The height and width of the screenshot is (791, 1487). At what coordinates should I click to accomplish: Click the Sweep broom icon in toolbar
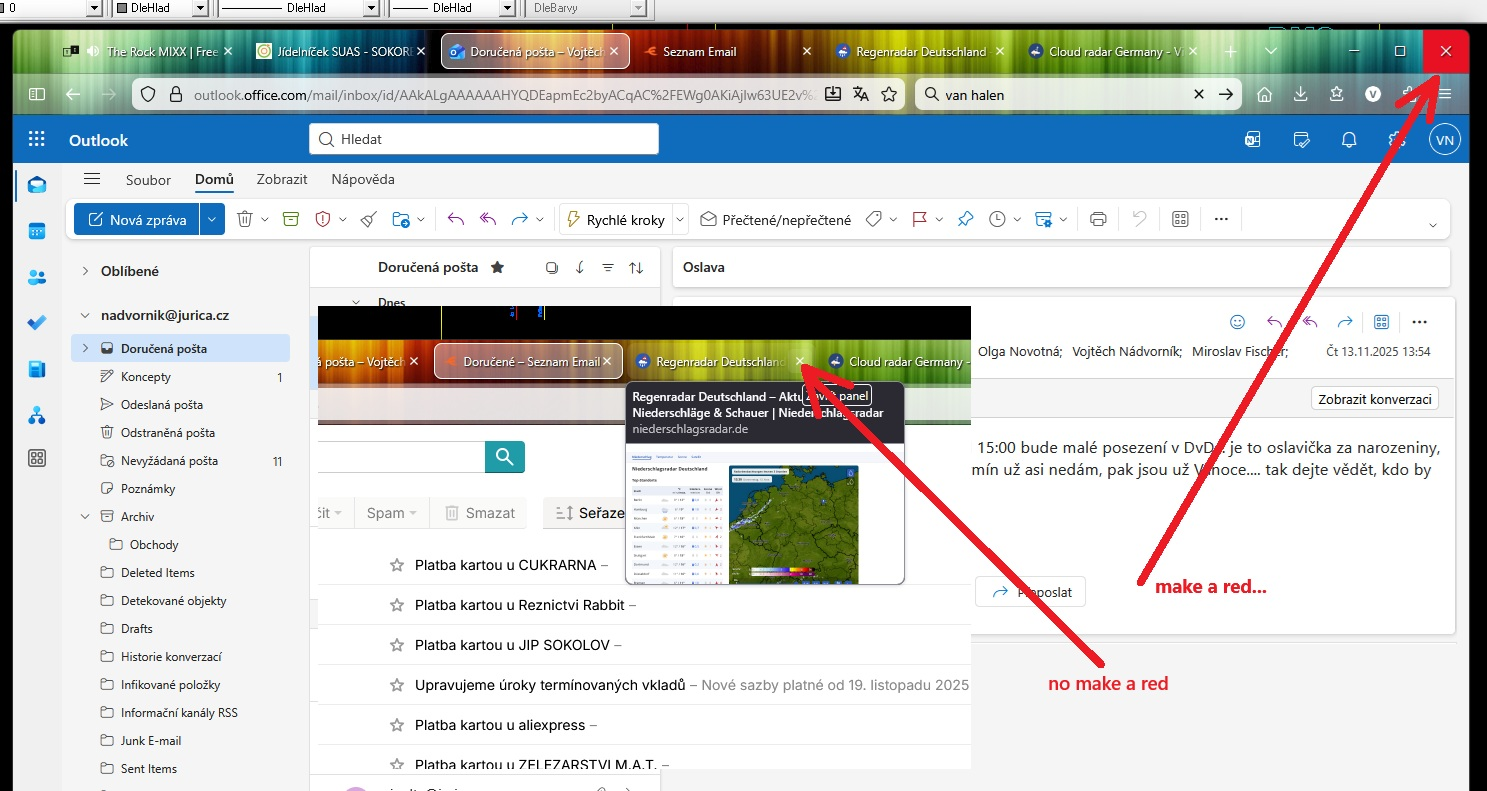pos(368,219)
